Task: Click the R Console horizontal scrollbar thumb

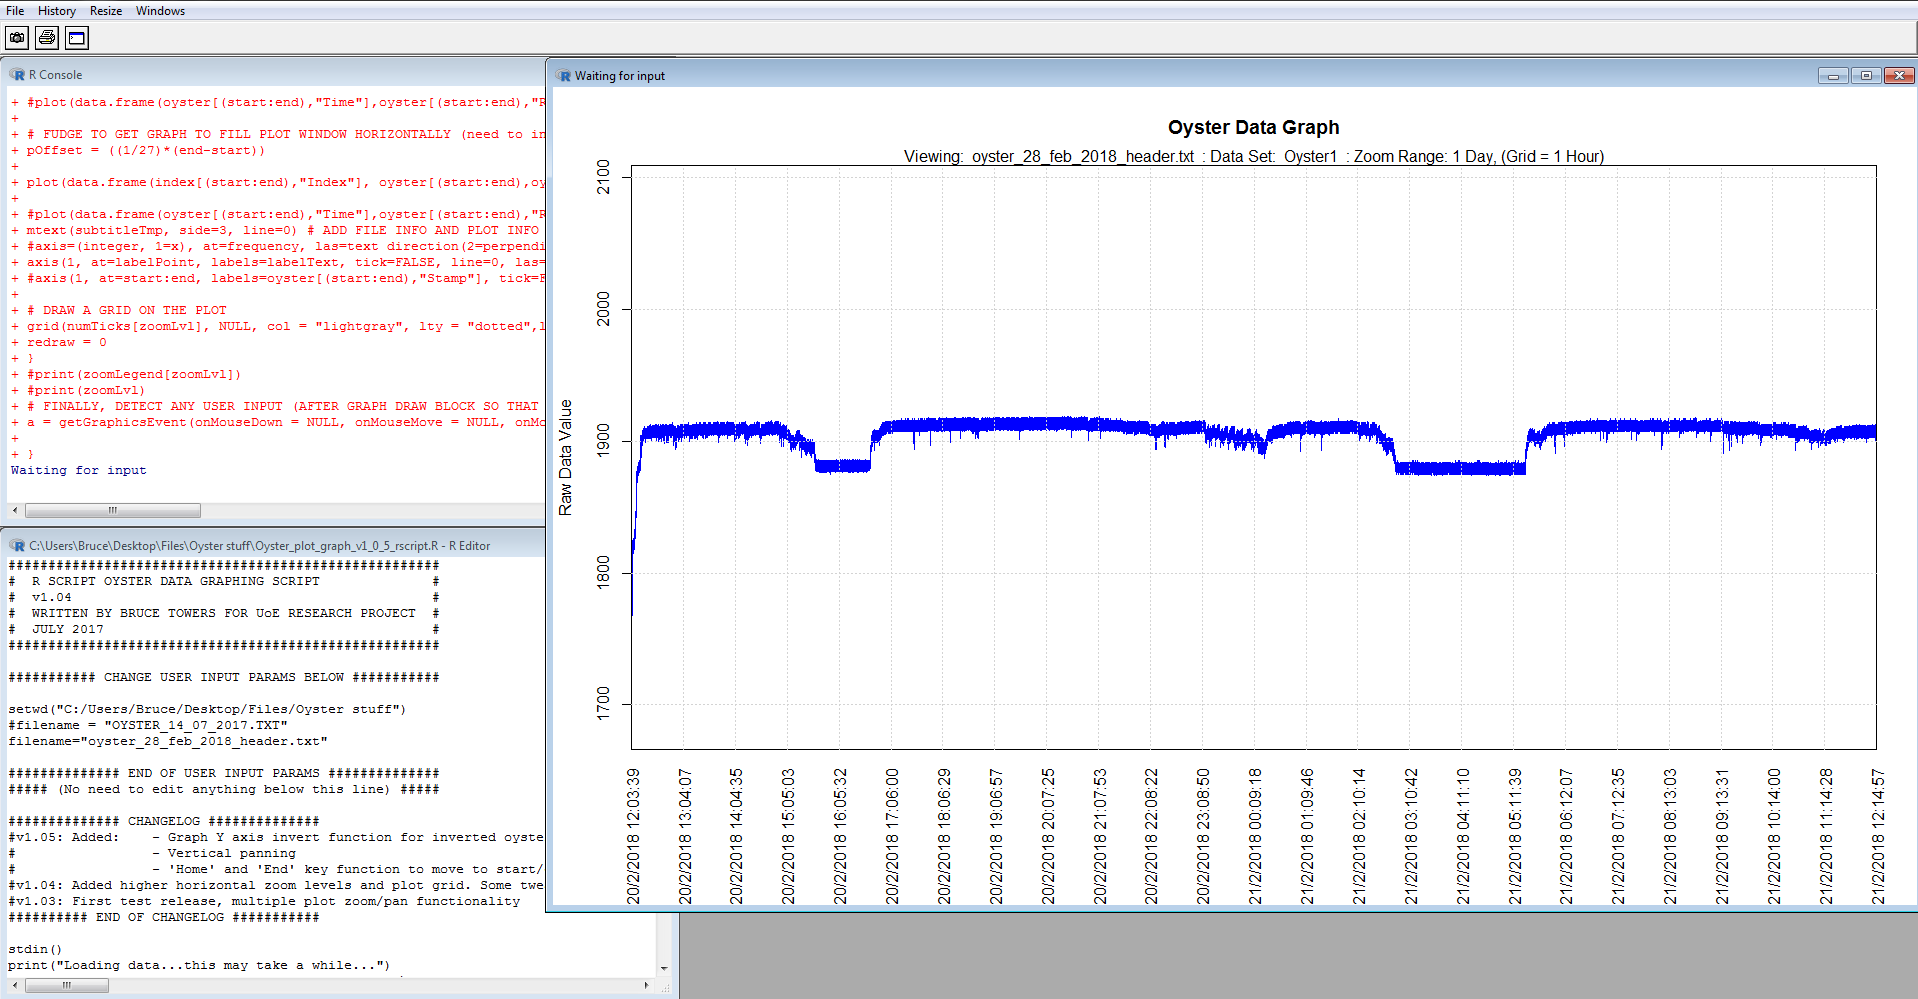Action: [x=112, y=511]
